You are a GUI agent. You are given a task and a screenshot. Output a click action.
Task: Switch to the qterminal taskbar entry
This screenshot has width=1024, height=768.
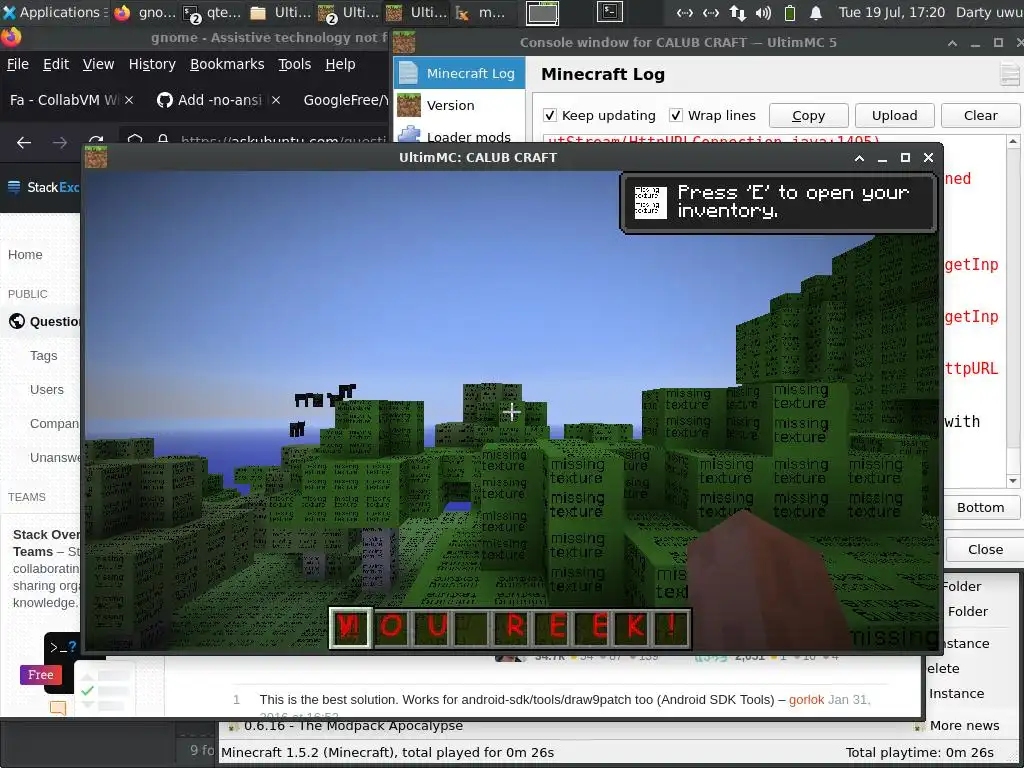click(x=212, y=12)
